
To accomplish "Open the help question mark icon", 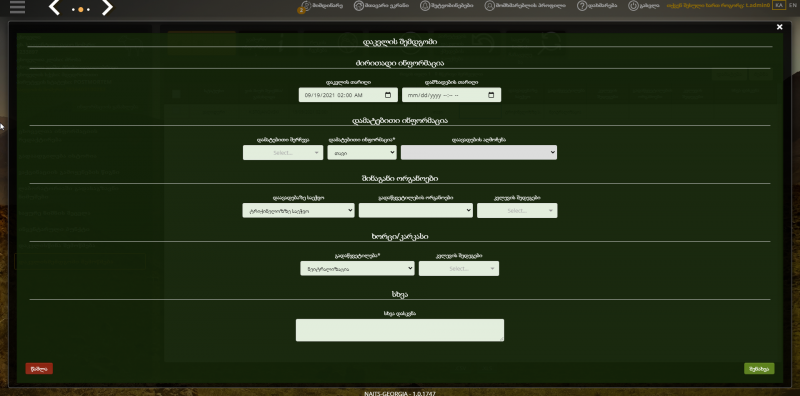I will point(582,6).
